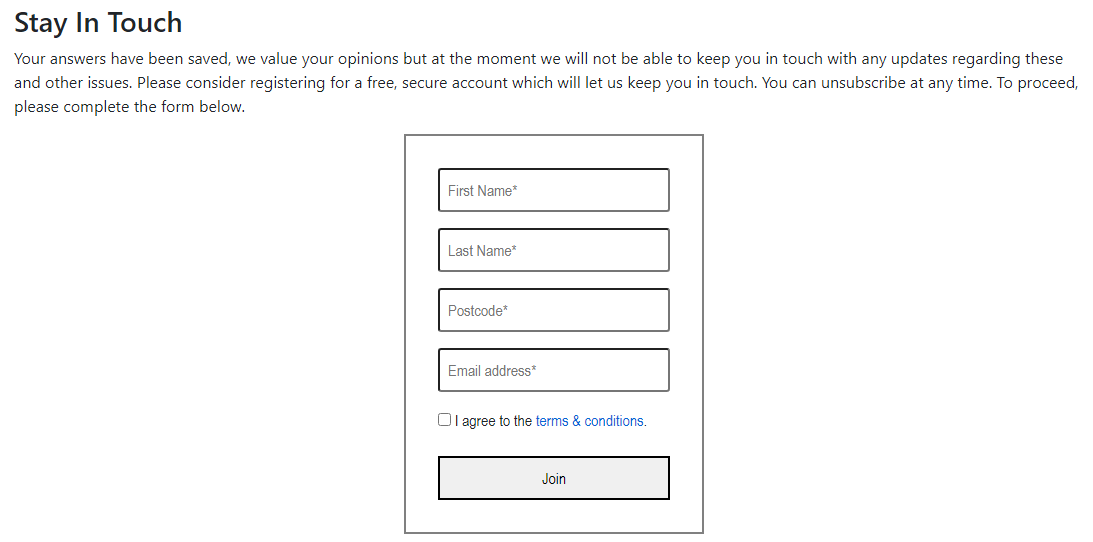Viewport: 1093px width, 542px height.
Task: Focus the Last Name text box
Action: [x=553, y=250]
